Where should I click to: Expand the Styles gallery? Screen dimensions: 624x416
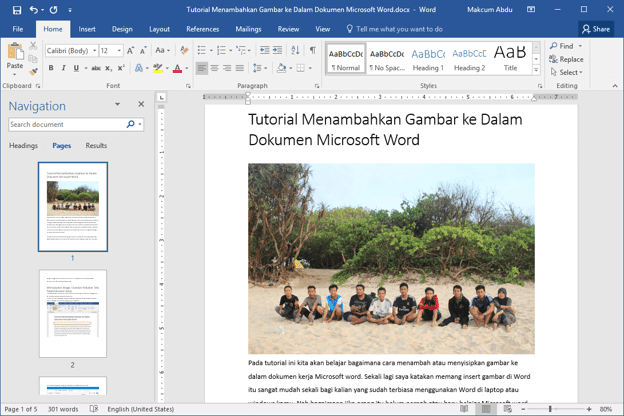[x=536, y=70]
